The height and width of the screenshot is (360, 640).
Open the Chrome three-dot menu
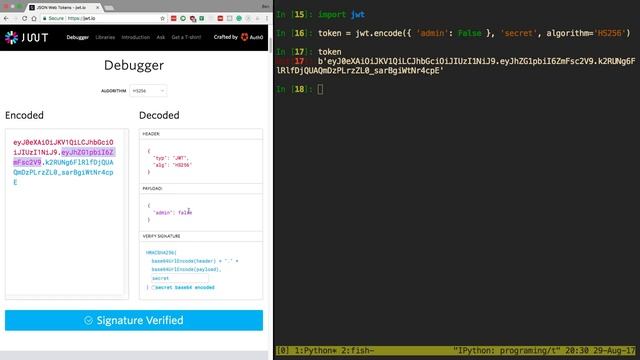tap(267, 18)
